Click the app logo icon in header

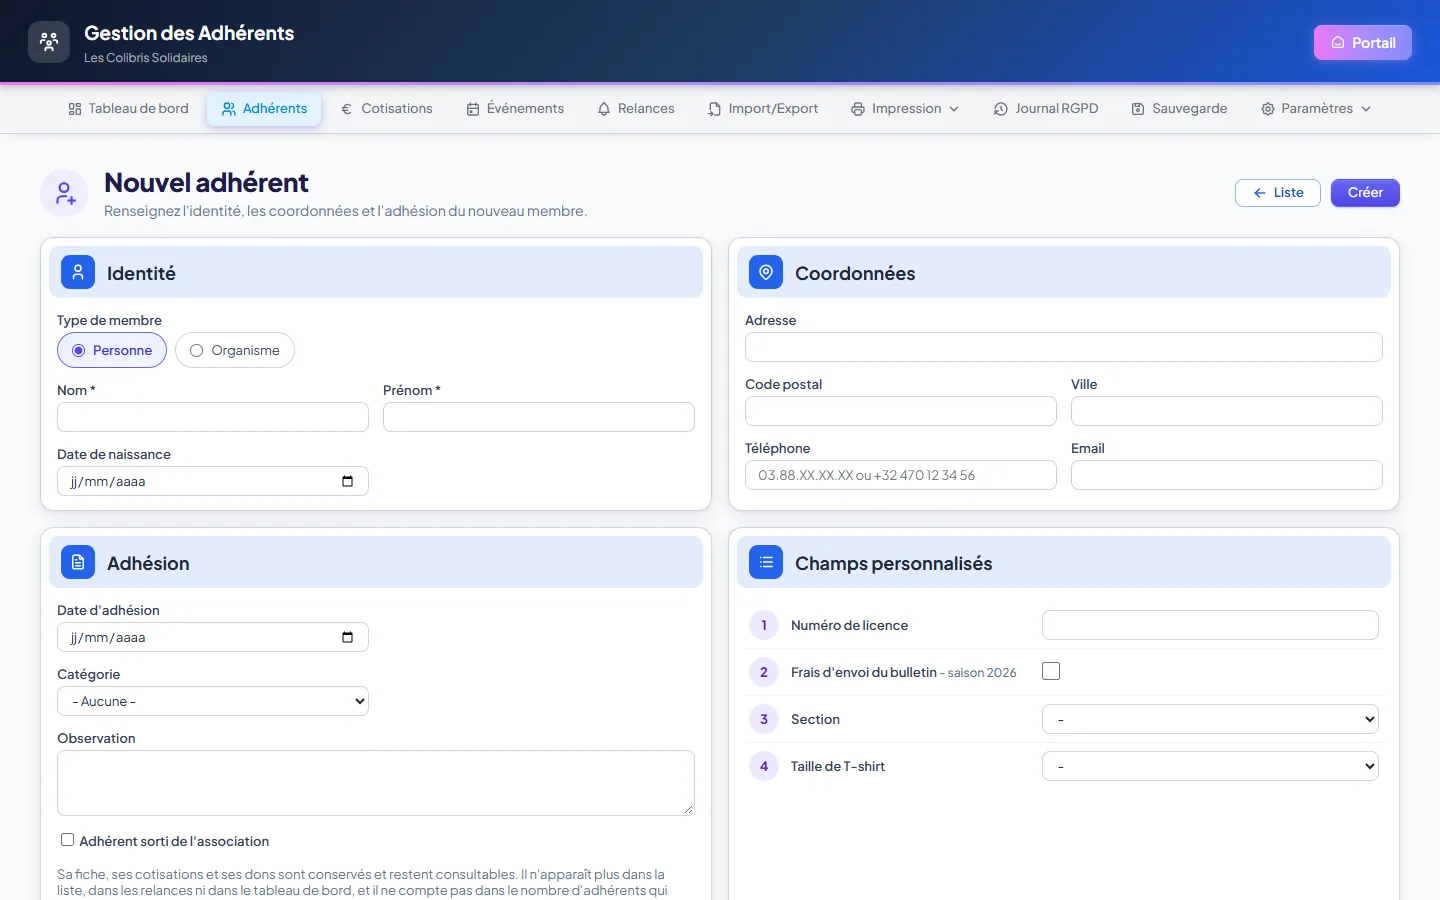coord(49,42)
